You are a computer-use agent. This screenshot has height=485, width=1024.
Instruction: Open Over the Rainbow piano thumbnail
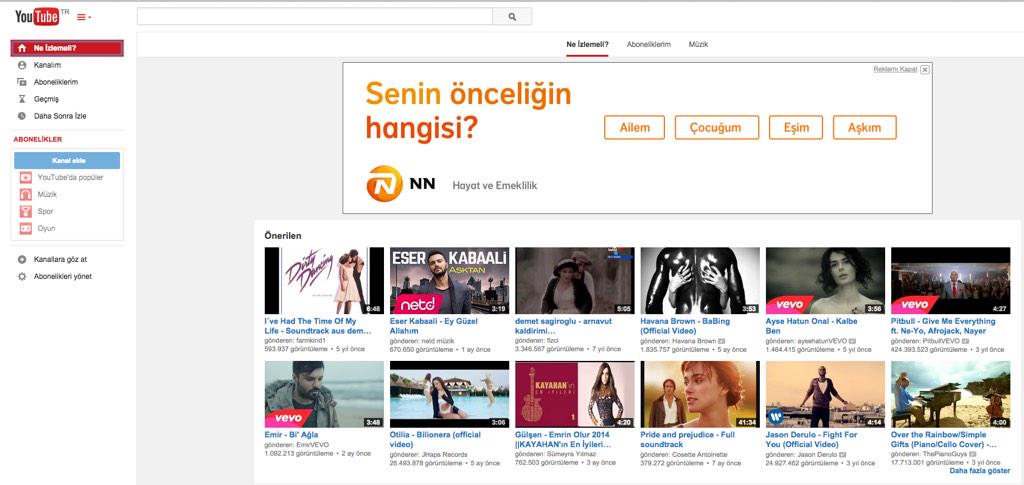950,394
